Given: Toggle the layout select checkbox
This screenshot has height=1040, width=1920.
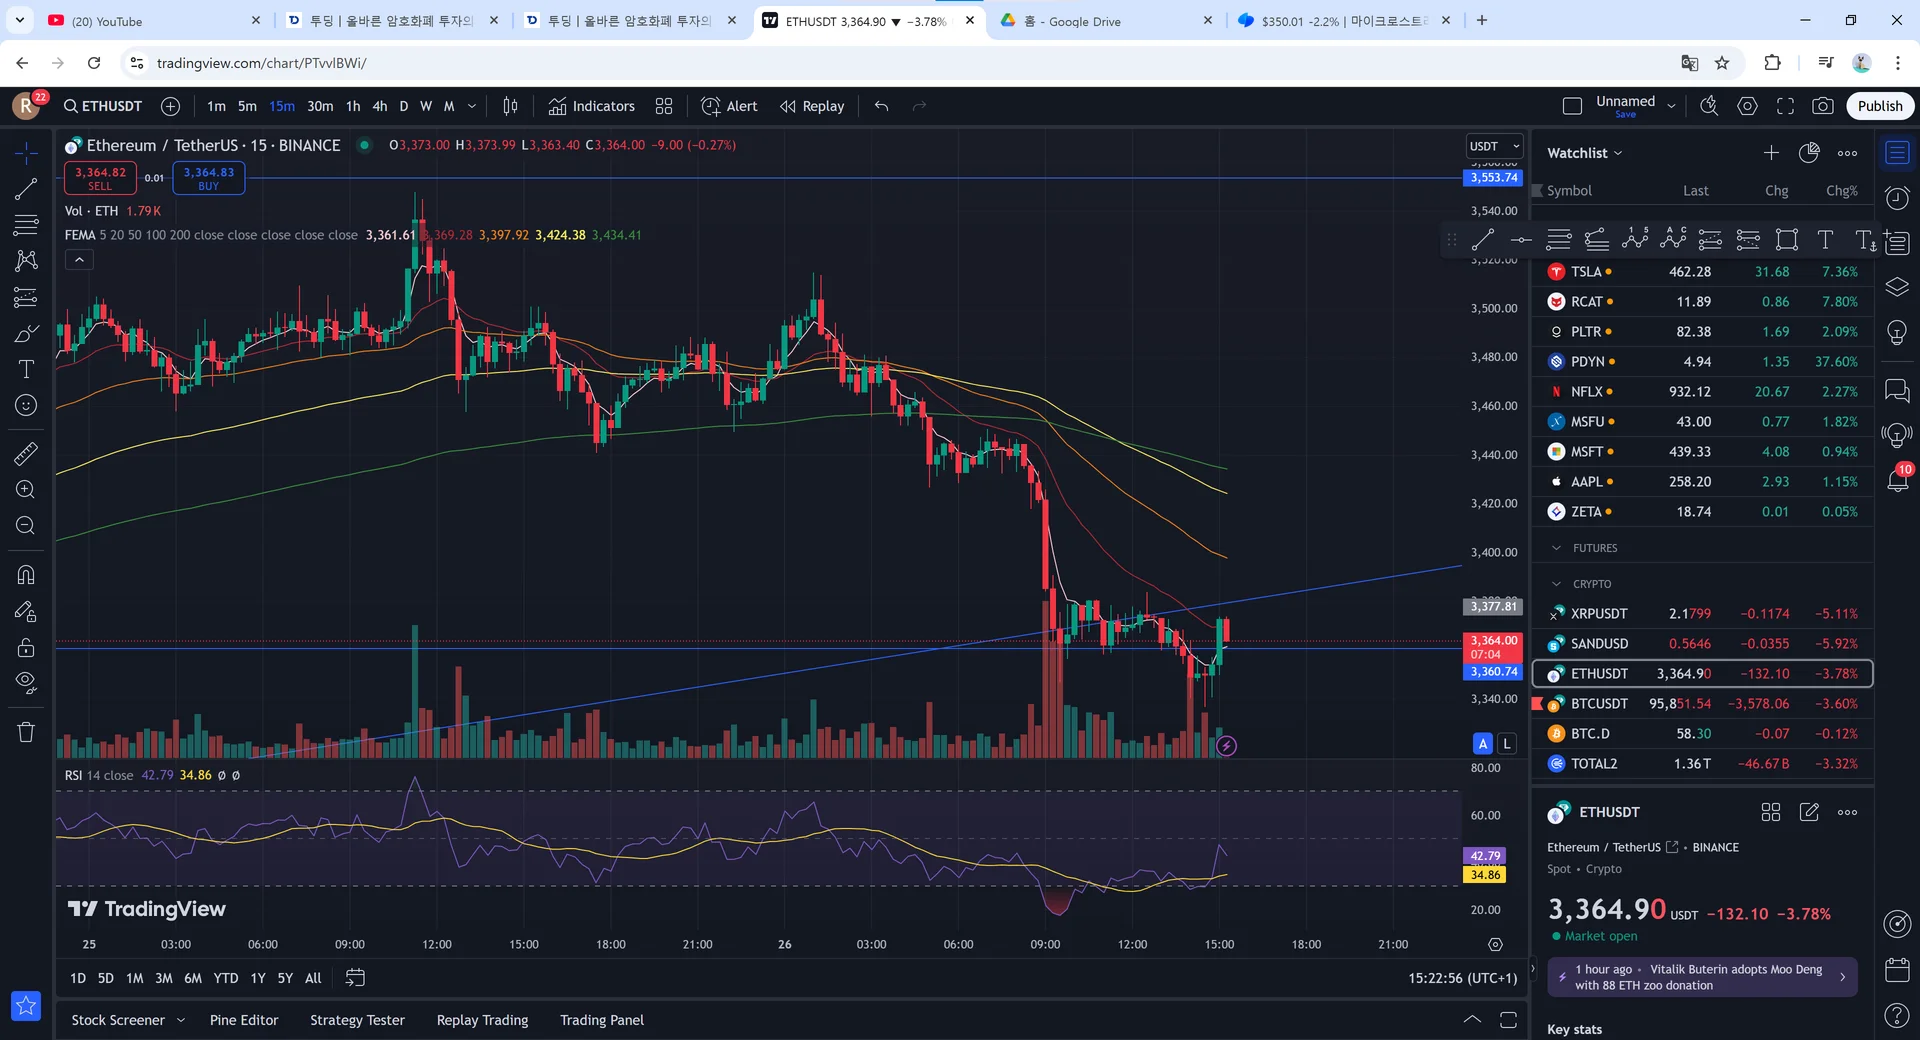Looking at the screenshot, I should point(1572,106).
